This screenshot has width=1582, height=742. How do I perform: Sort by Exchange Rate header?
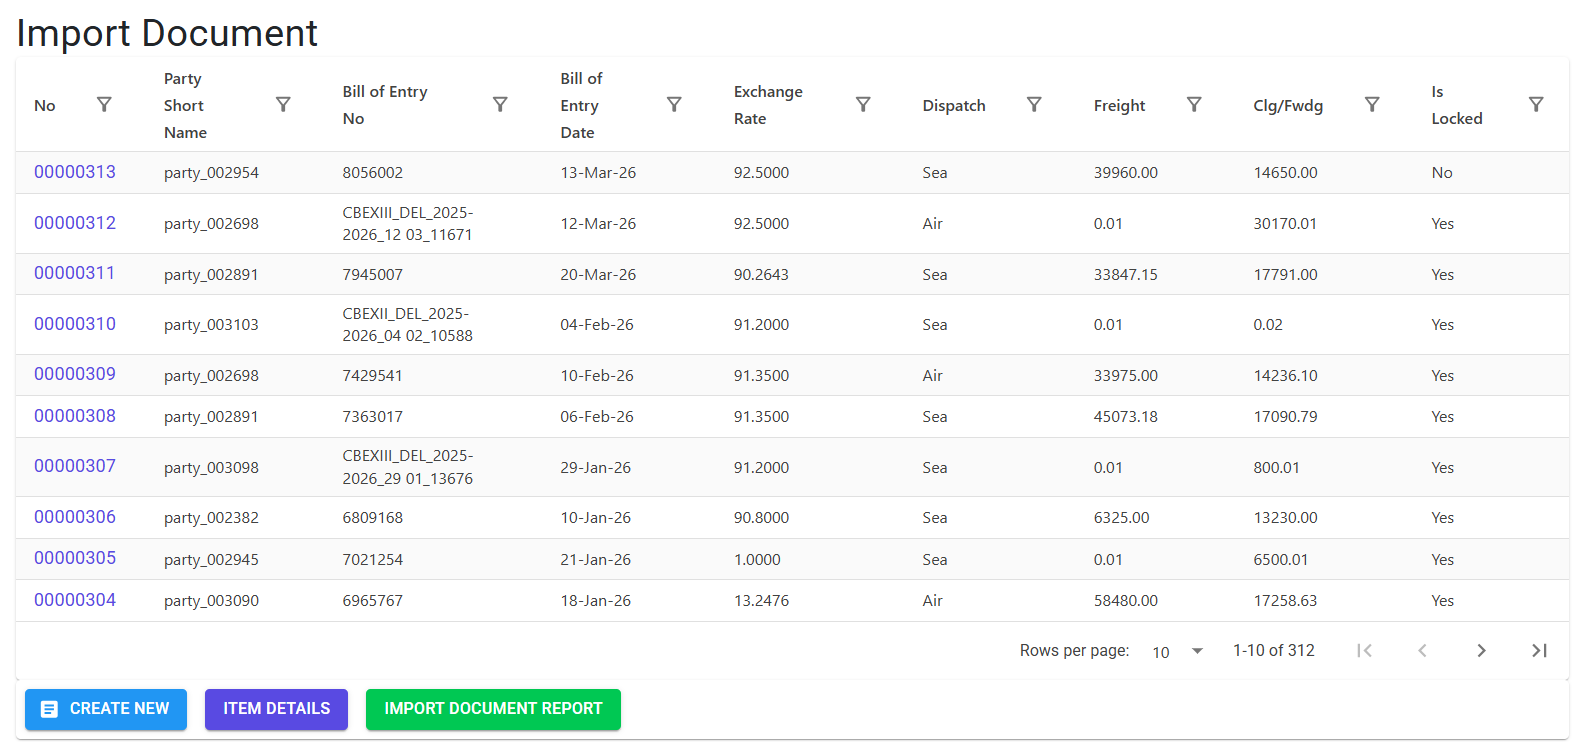[x=768, y=105]
